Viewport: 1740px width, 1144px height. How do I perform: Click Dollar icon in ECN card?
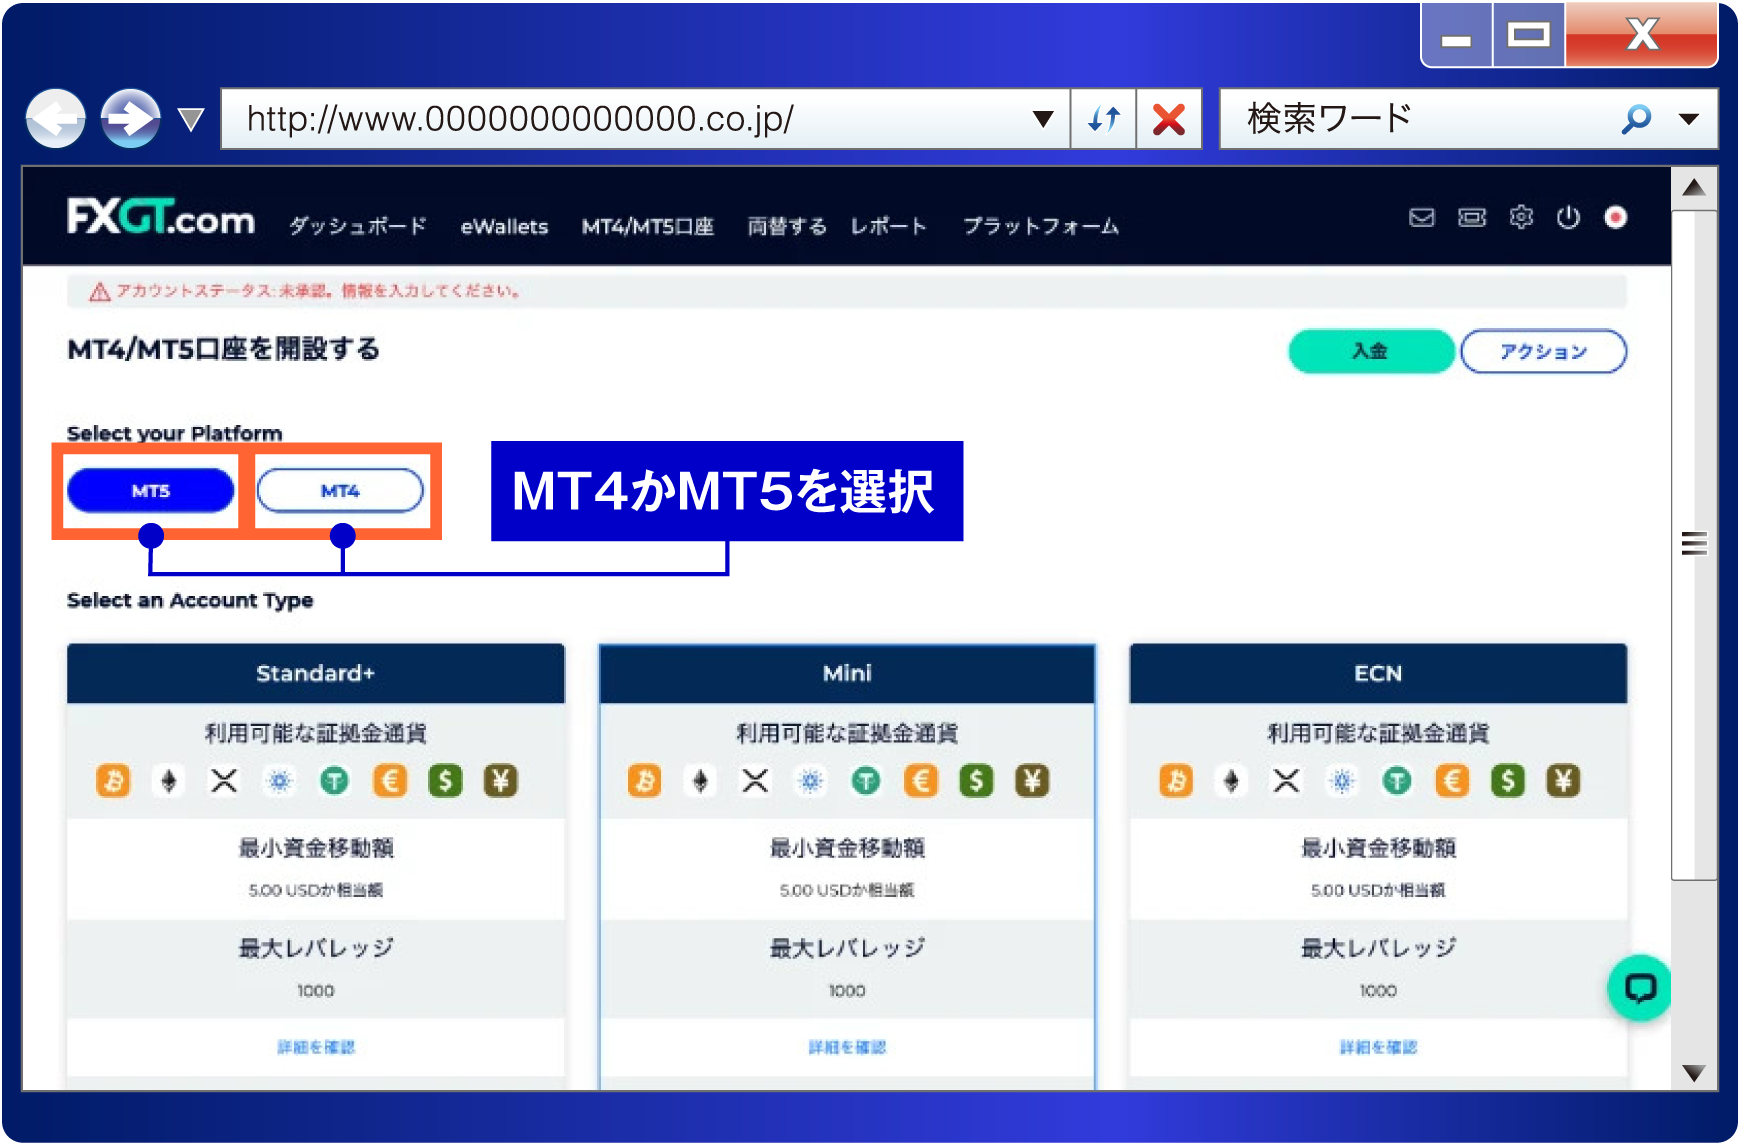(1508, 781)
